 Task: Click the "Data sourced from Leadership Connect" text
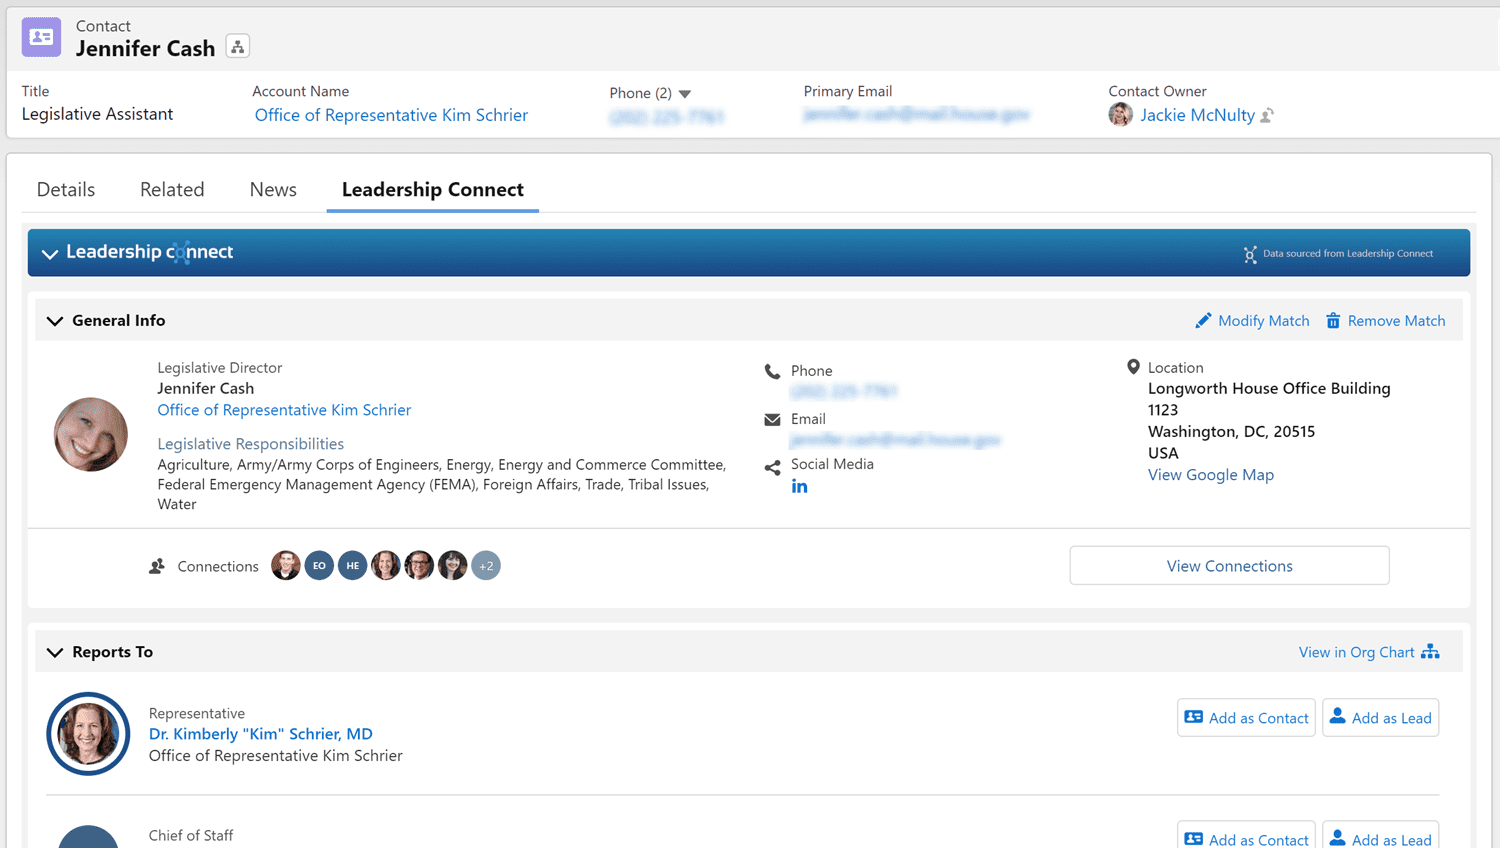coord(1348,254)
